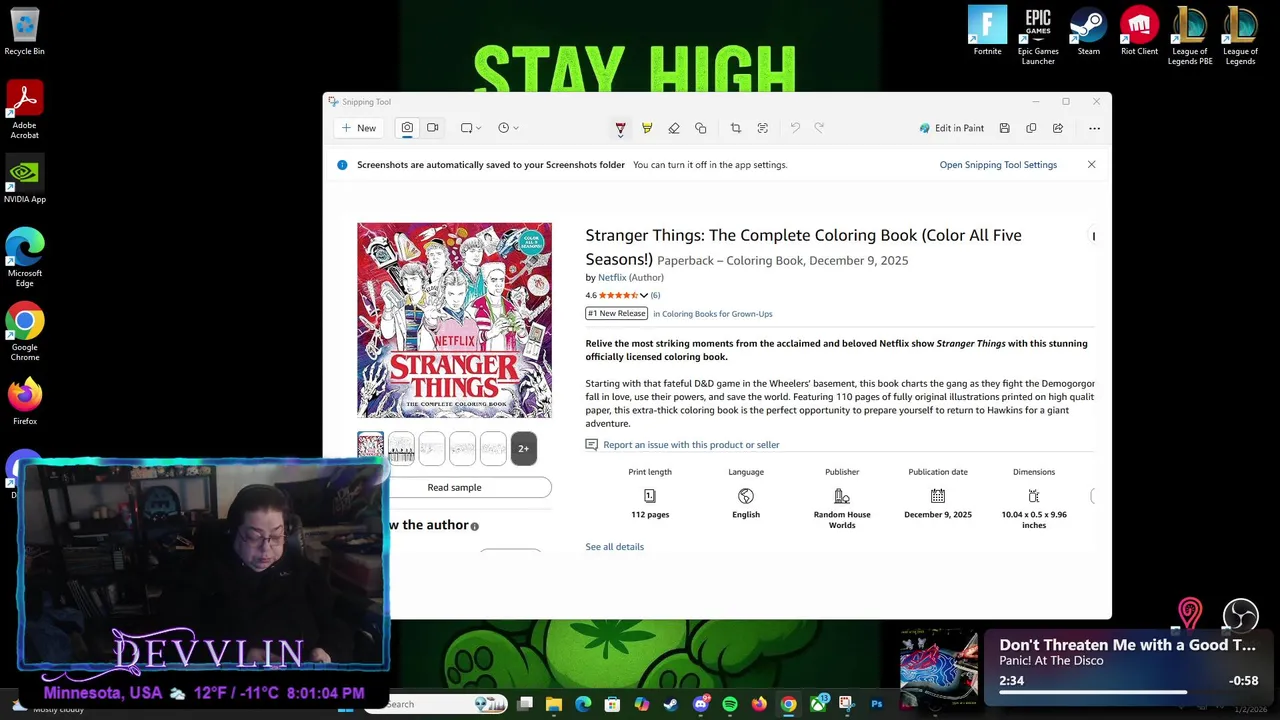Open Coloring Books for Grown-Ups category link

tap(717, 314)
